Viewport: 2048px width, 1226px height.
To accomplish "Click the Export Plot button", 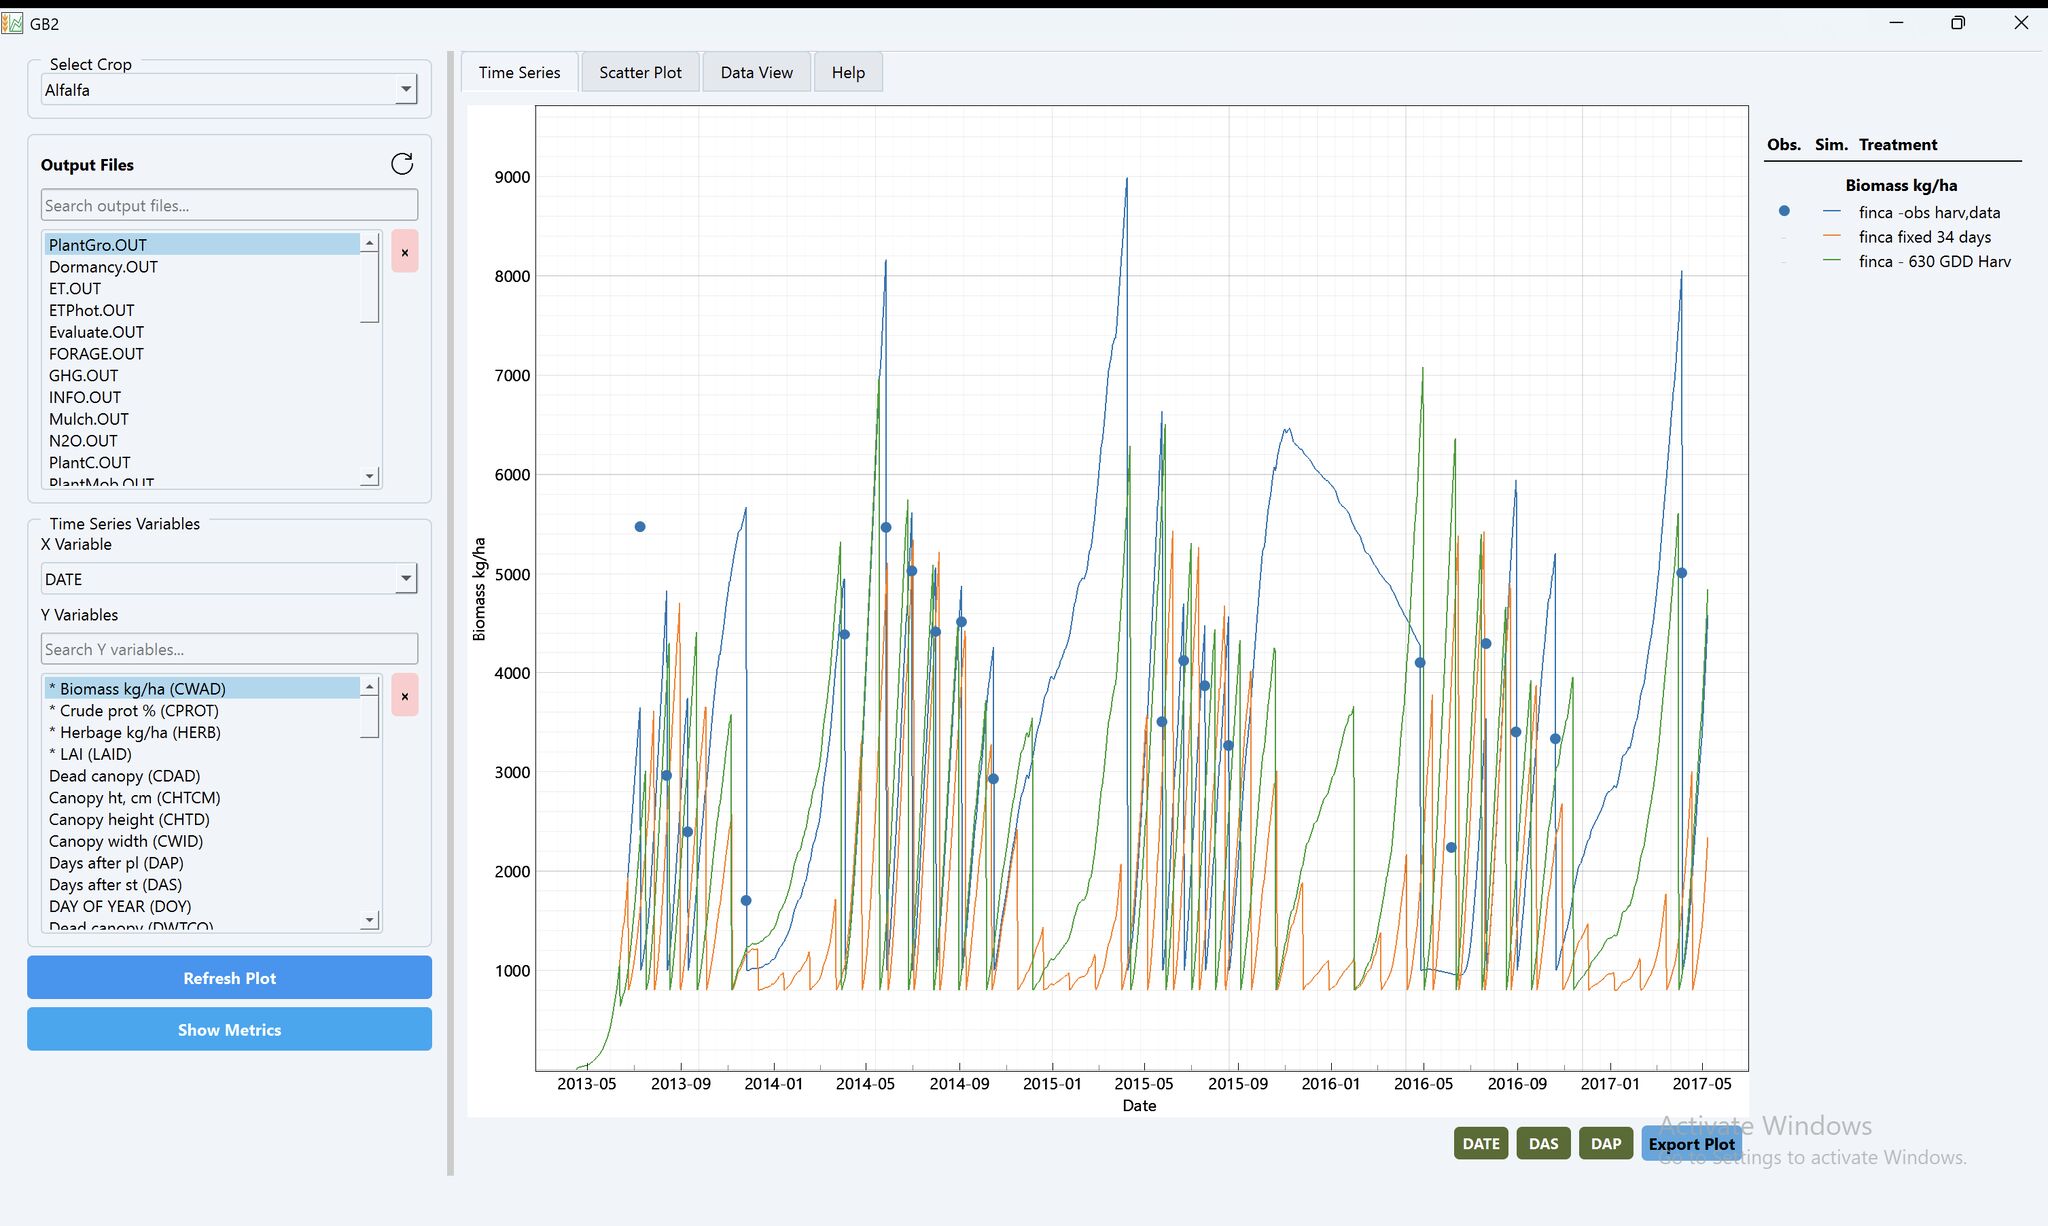I will click(1691, 1143).
